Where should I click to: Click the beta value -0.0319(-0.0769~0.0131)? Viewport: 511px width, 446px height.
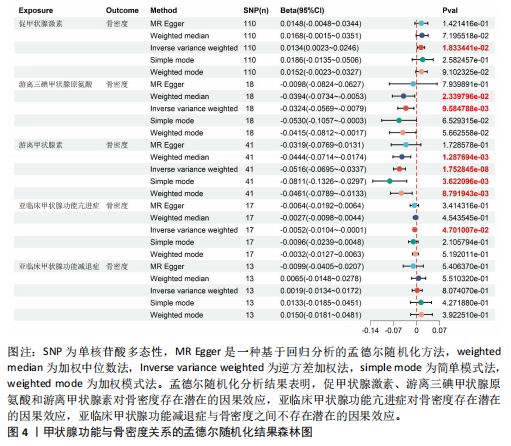[322, 145]
